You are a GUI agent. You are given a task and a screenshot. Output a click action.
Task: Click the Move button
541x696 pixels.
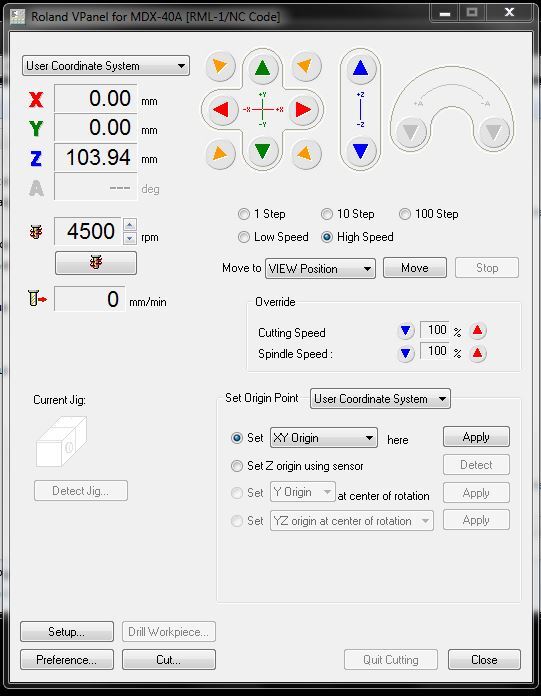pyautogui.click(x=415, y=268)
